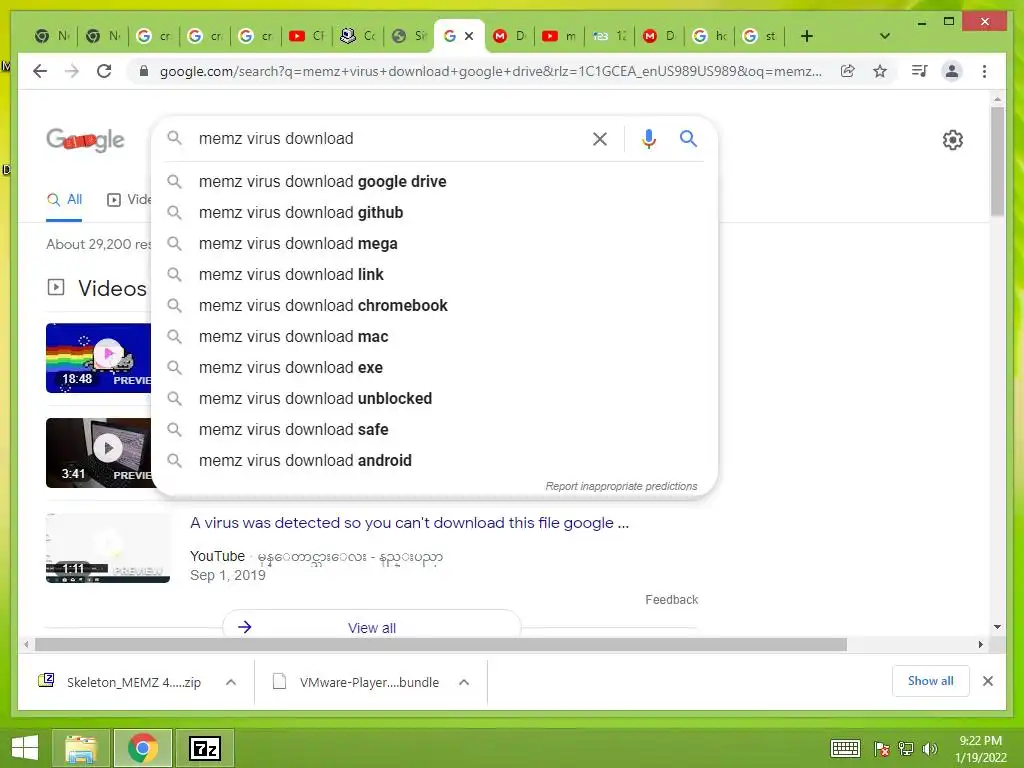Viewport: 1024px width, 768px height.
Task: Open the network tray icon
Action: coord(906,748)
